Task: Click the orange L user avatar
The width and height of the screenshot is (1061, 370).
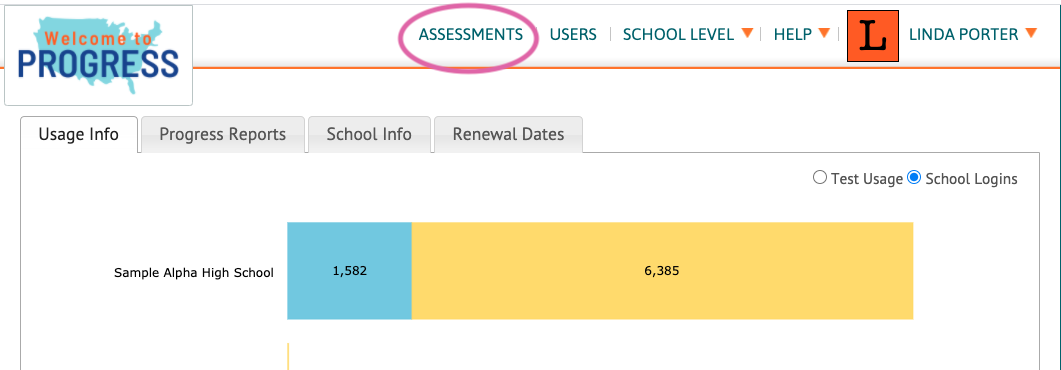Action: (873, 36)
